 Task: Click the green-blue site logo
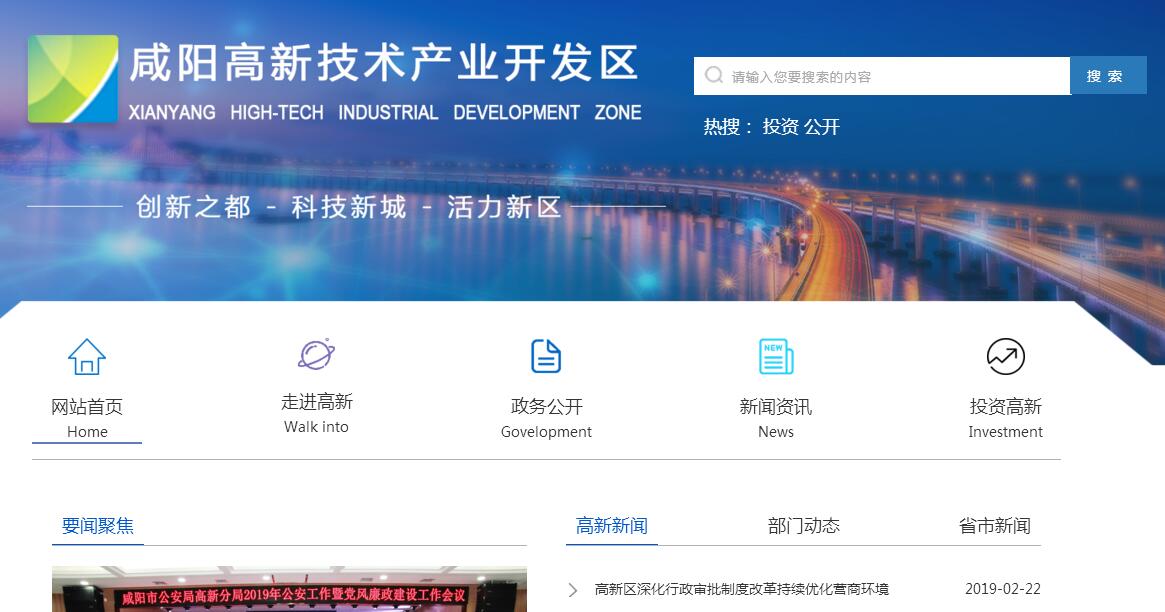[x=73, y=79]
